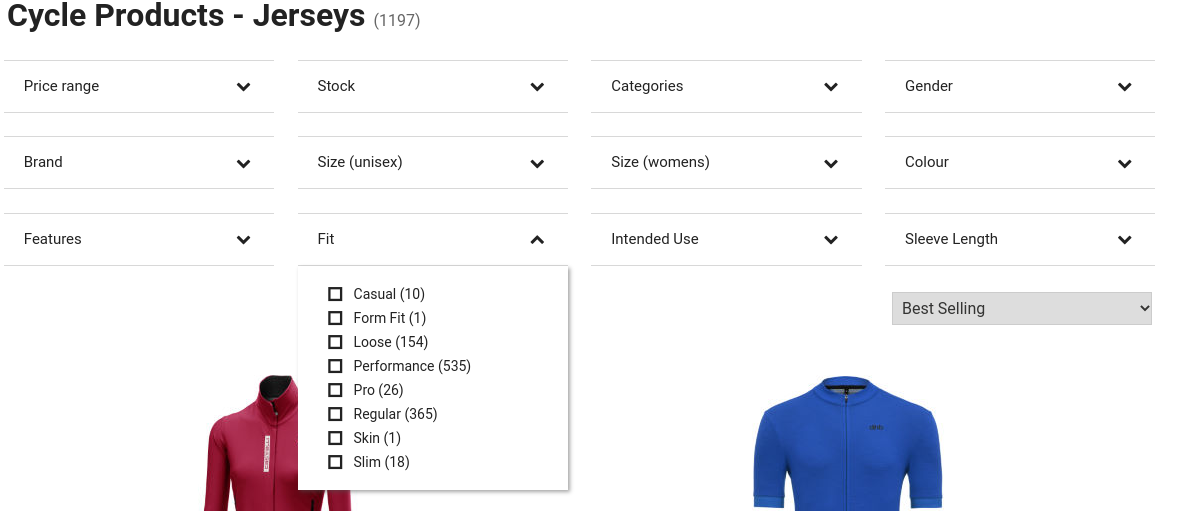
Task: Expand the Price range filter chevron
Action: (x=243, y=87)
